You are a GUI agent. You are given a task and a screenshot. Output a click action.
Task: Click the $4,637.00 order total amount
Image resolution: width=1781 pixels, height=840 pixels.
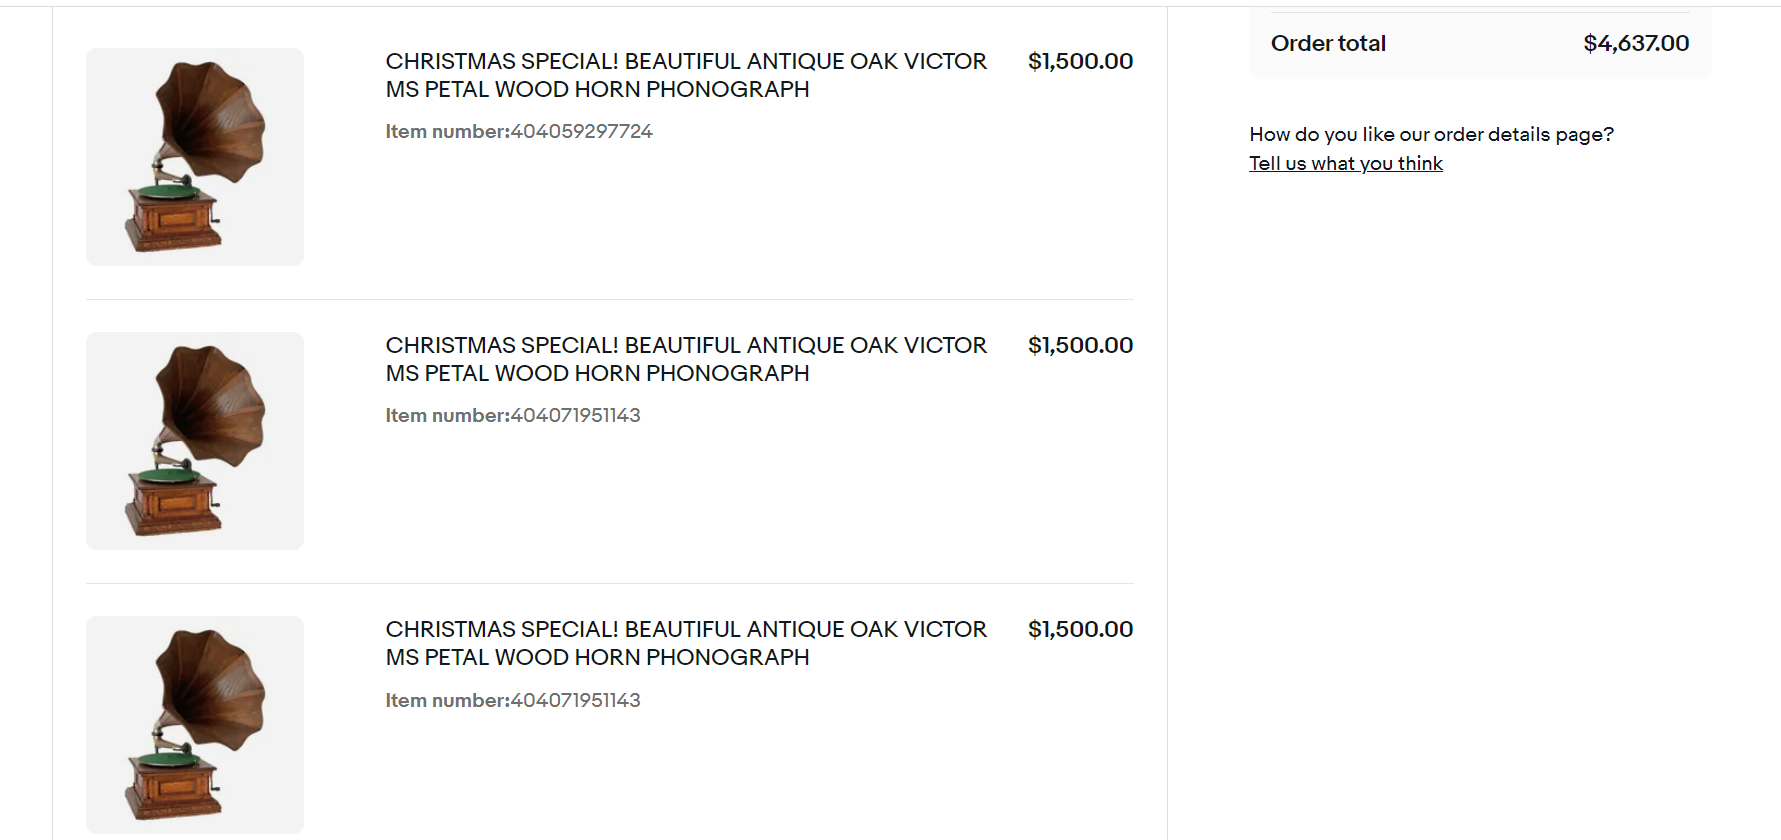(1636, 43)
